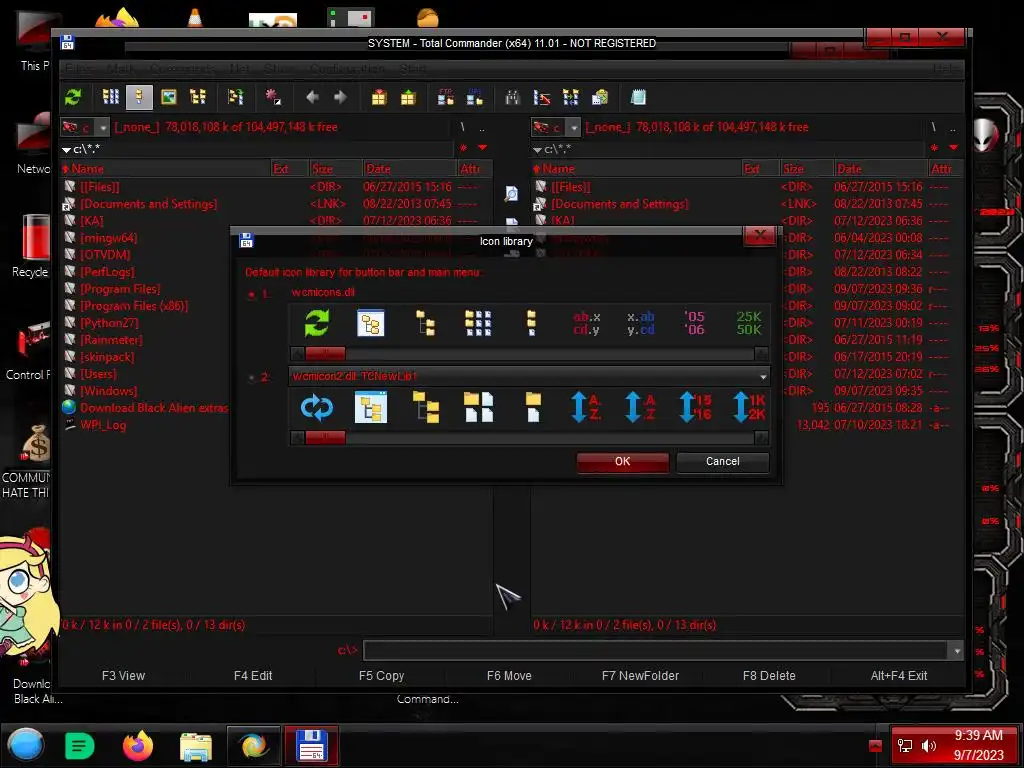This screenshot has width=1024, height=768.
Task: Choose radio option 2 icon library
Action: tap(251, 377)
